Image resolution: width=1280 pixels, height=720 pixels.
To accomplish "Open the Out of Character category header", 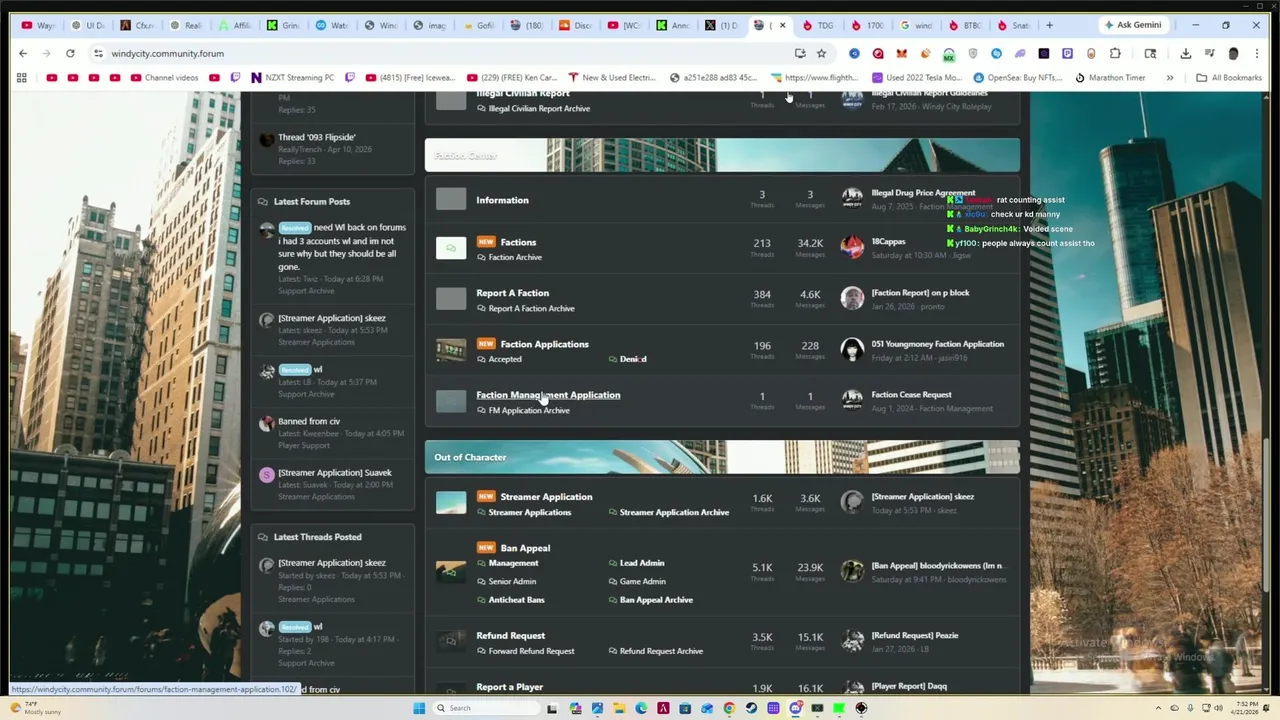I will point(470,457).
